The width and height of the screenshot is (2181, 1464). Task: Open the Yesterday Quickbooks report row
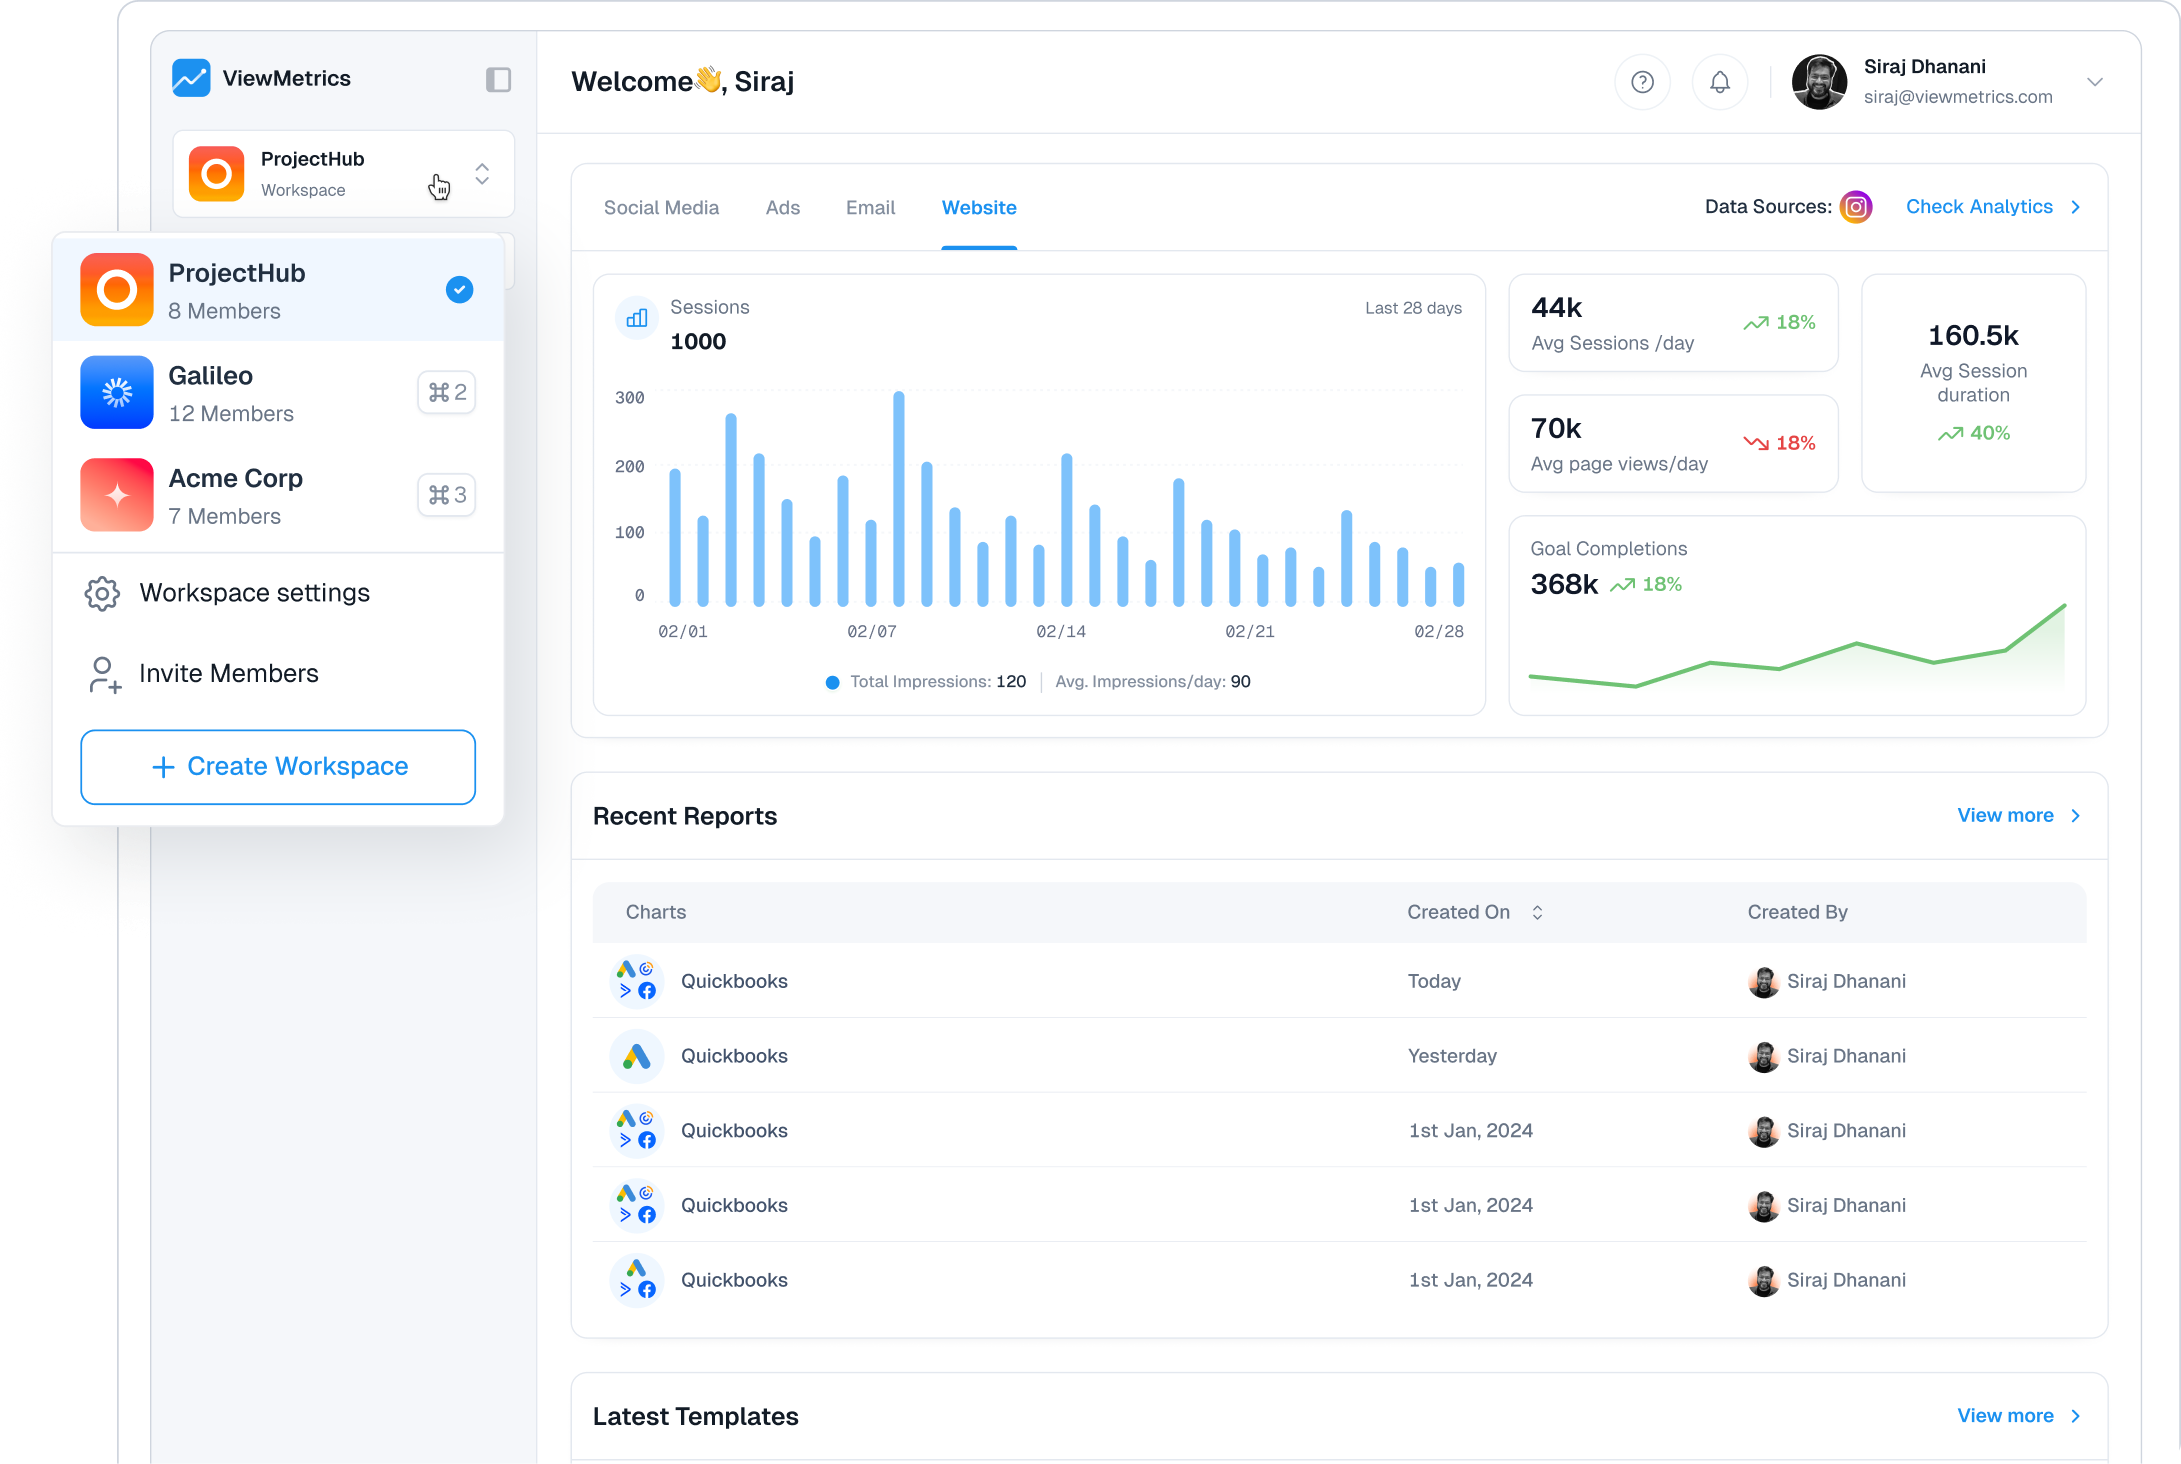(x=734, y=1056)
